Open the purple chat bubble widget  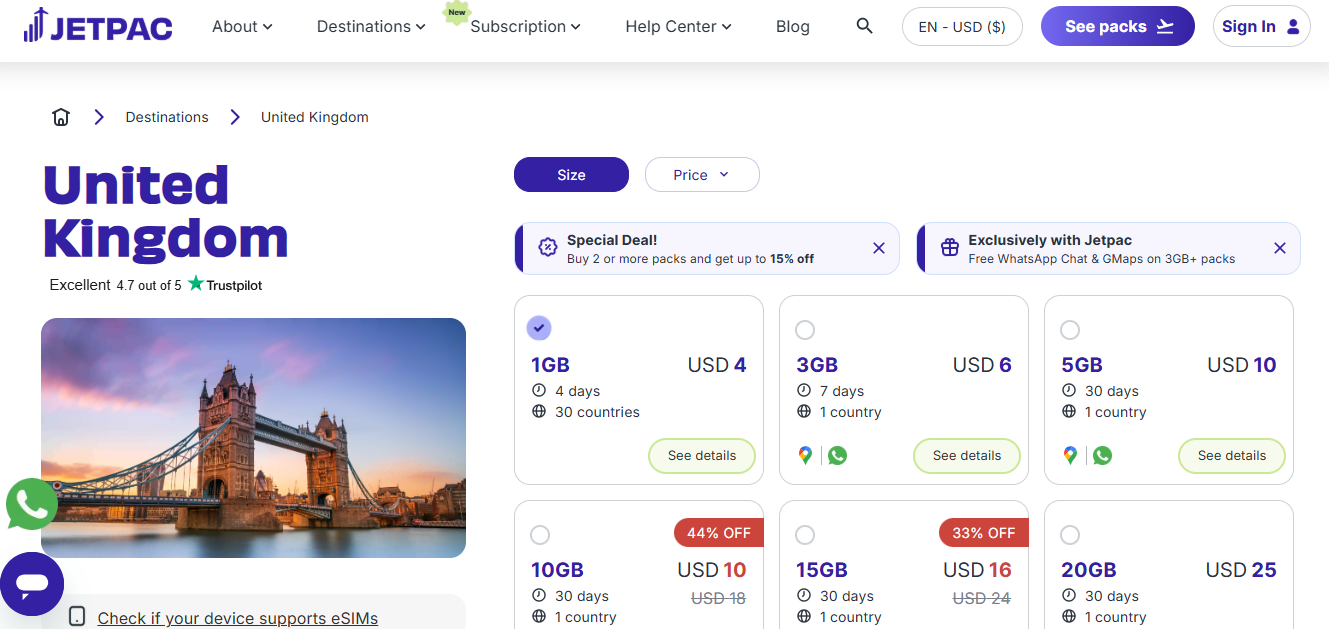click(x=32, y=584)
